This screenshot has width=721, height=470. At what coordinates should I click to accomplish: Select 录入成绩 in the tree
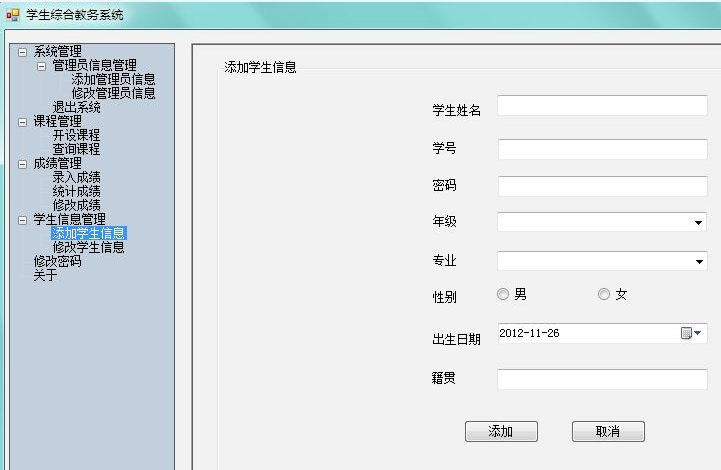click(x=76, y=177)
